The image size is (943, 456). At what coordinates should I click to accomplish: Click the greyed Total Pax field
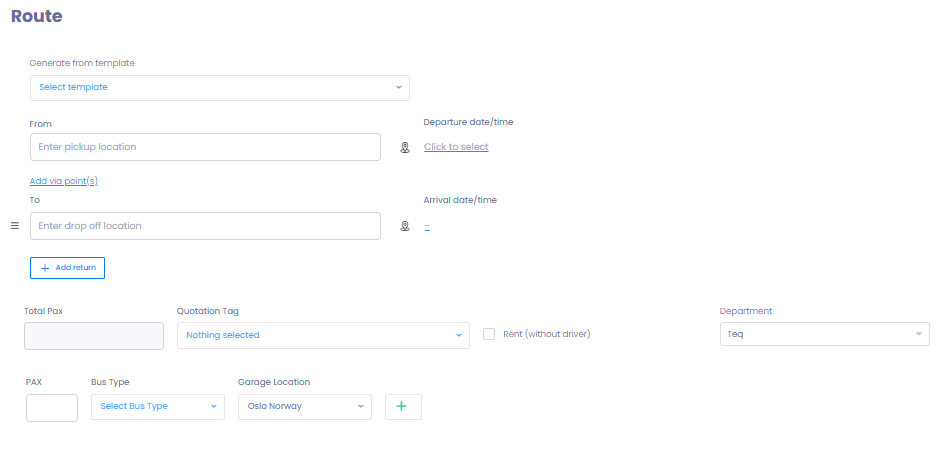click(x=94, y=335)
